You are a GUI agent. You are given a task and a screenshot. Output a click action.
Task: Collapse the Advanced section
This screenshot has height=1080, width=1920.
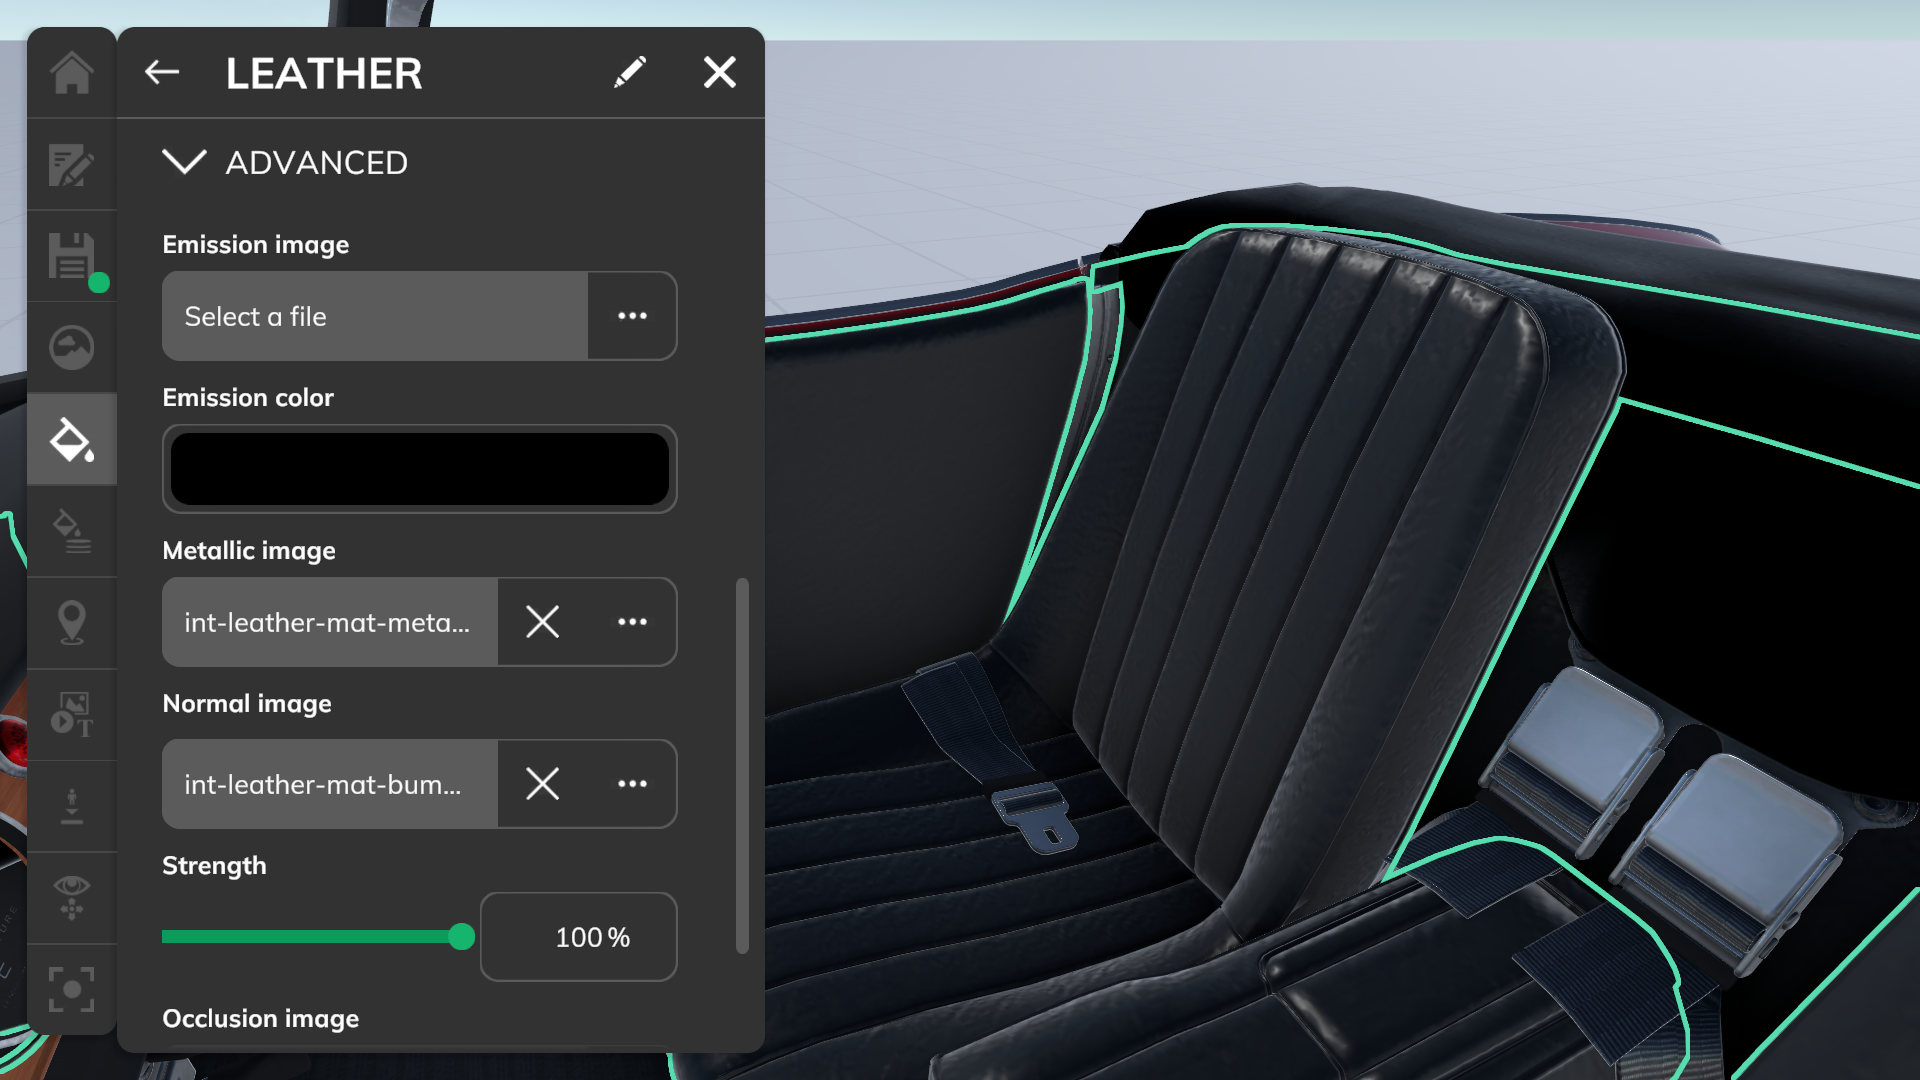pos(183,162)
